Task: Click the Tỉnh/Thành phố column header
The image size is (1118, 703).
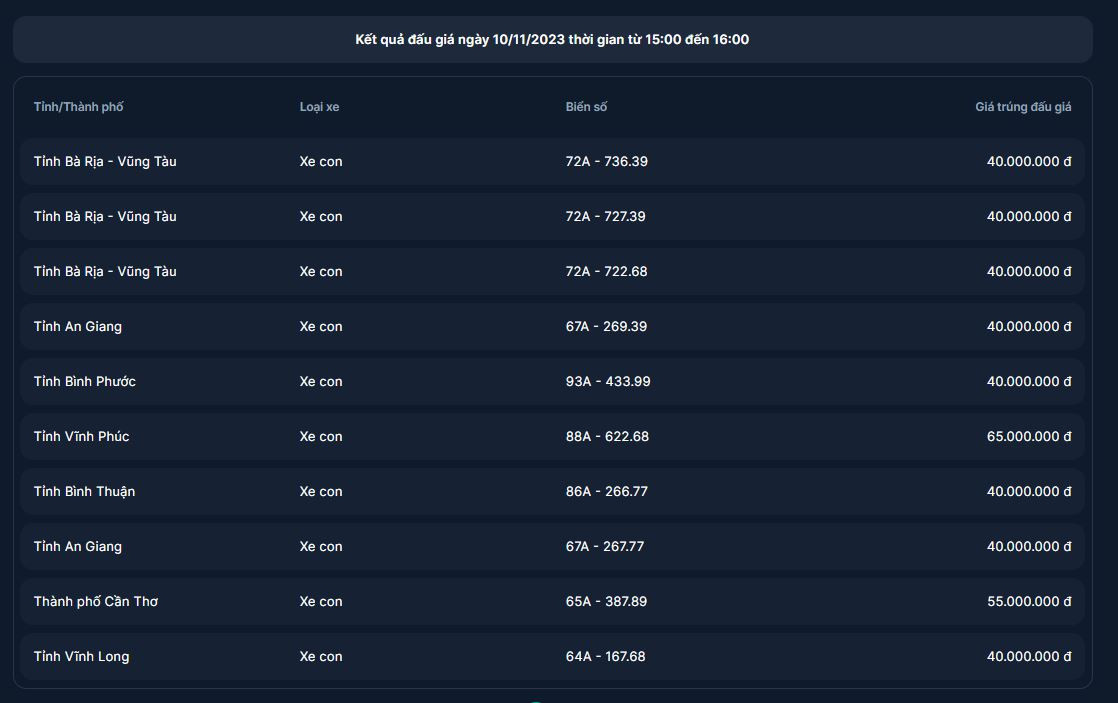Action: pos(78,107)
